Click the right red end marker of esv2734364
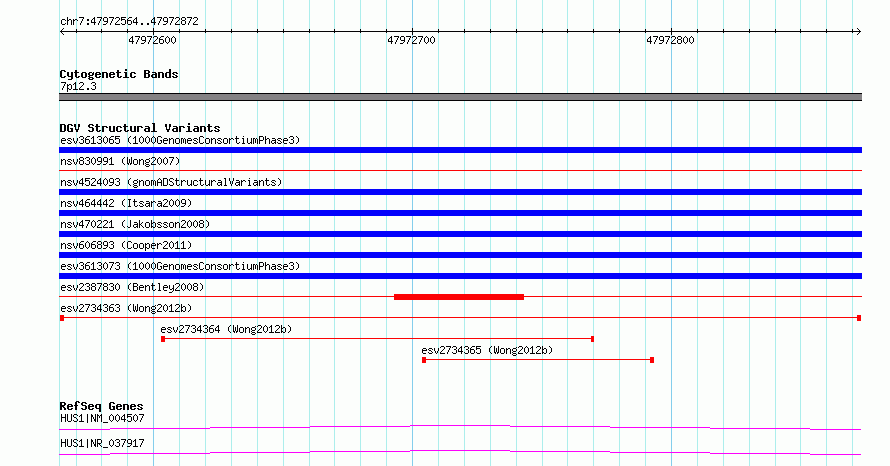 (593, 339)
